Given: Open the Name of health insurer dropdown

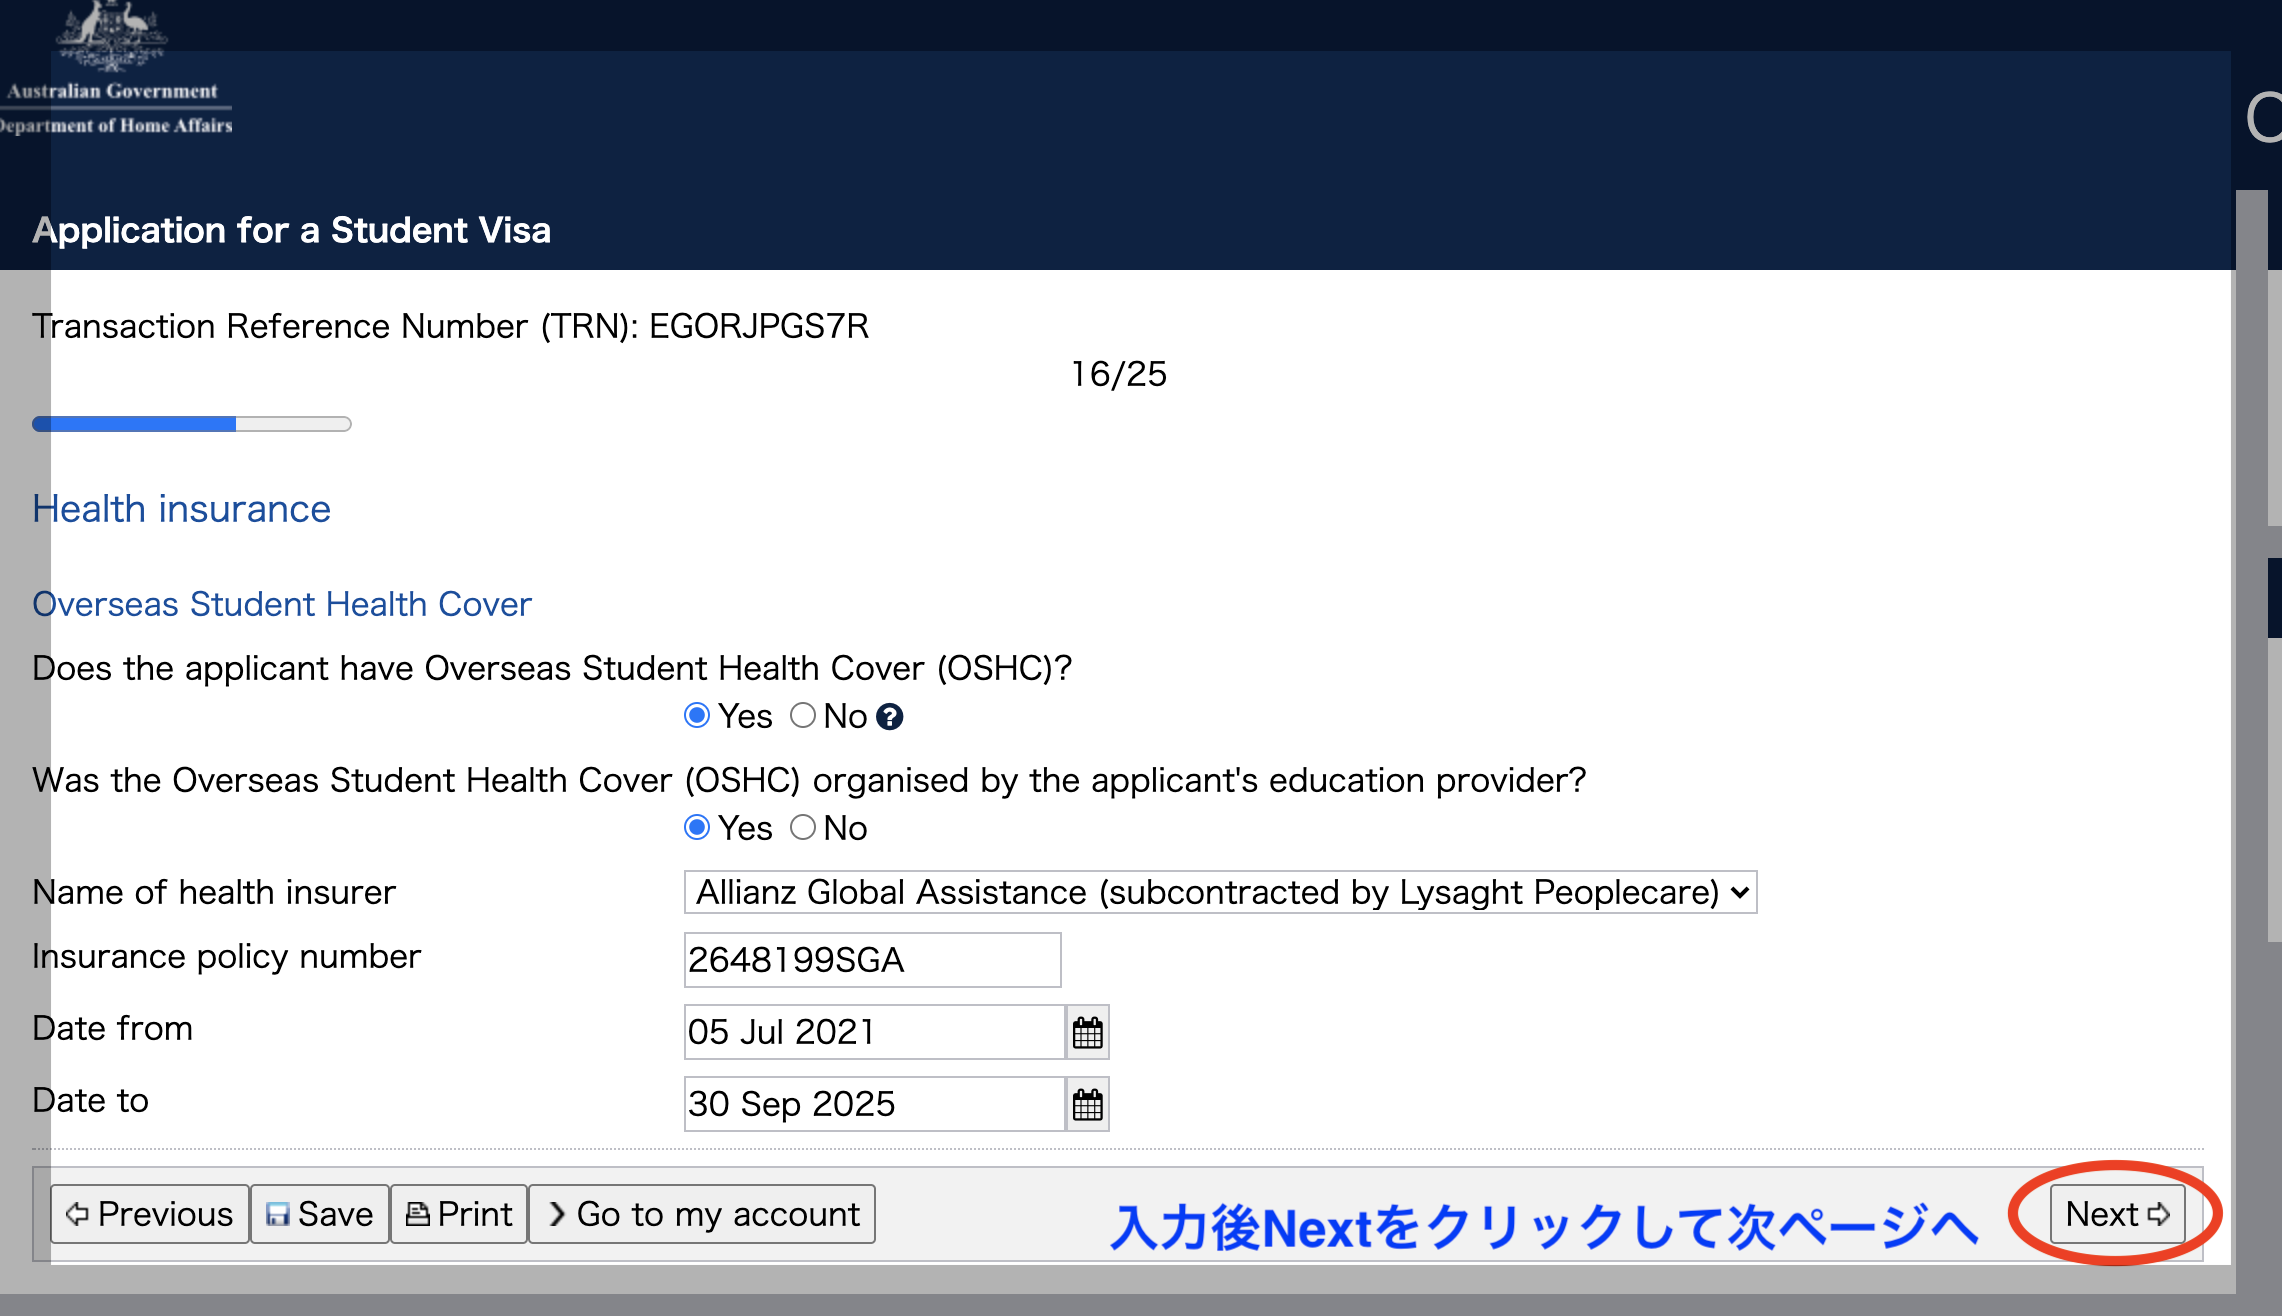Looking at the screenshot, I should pyautogui.click(x=1219, y=892).
